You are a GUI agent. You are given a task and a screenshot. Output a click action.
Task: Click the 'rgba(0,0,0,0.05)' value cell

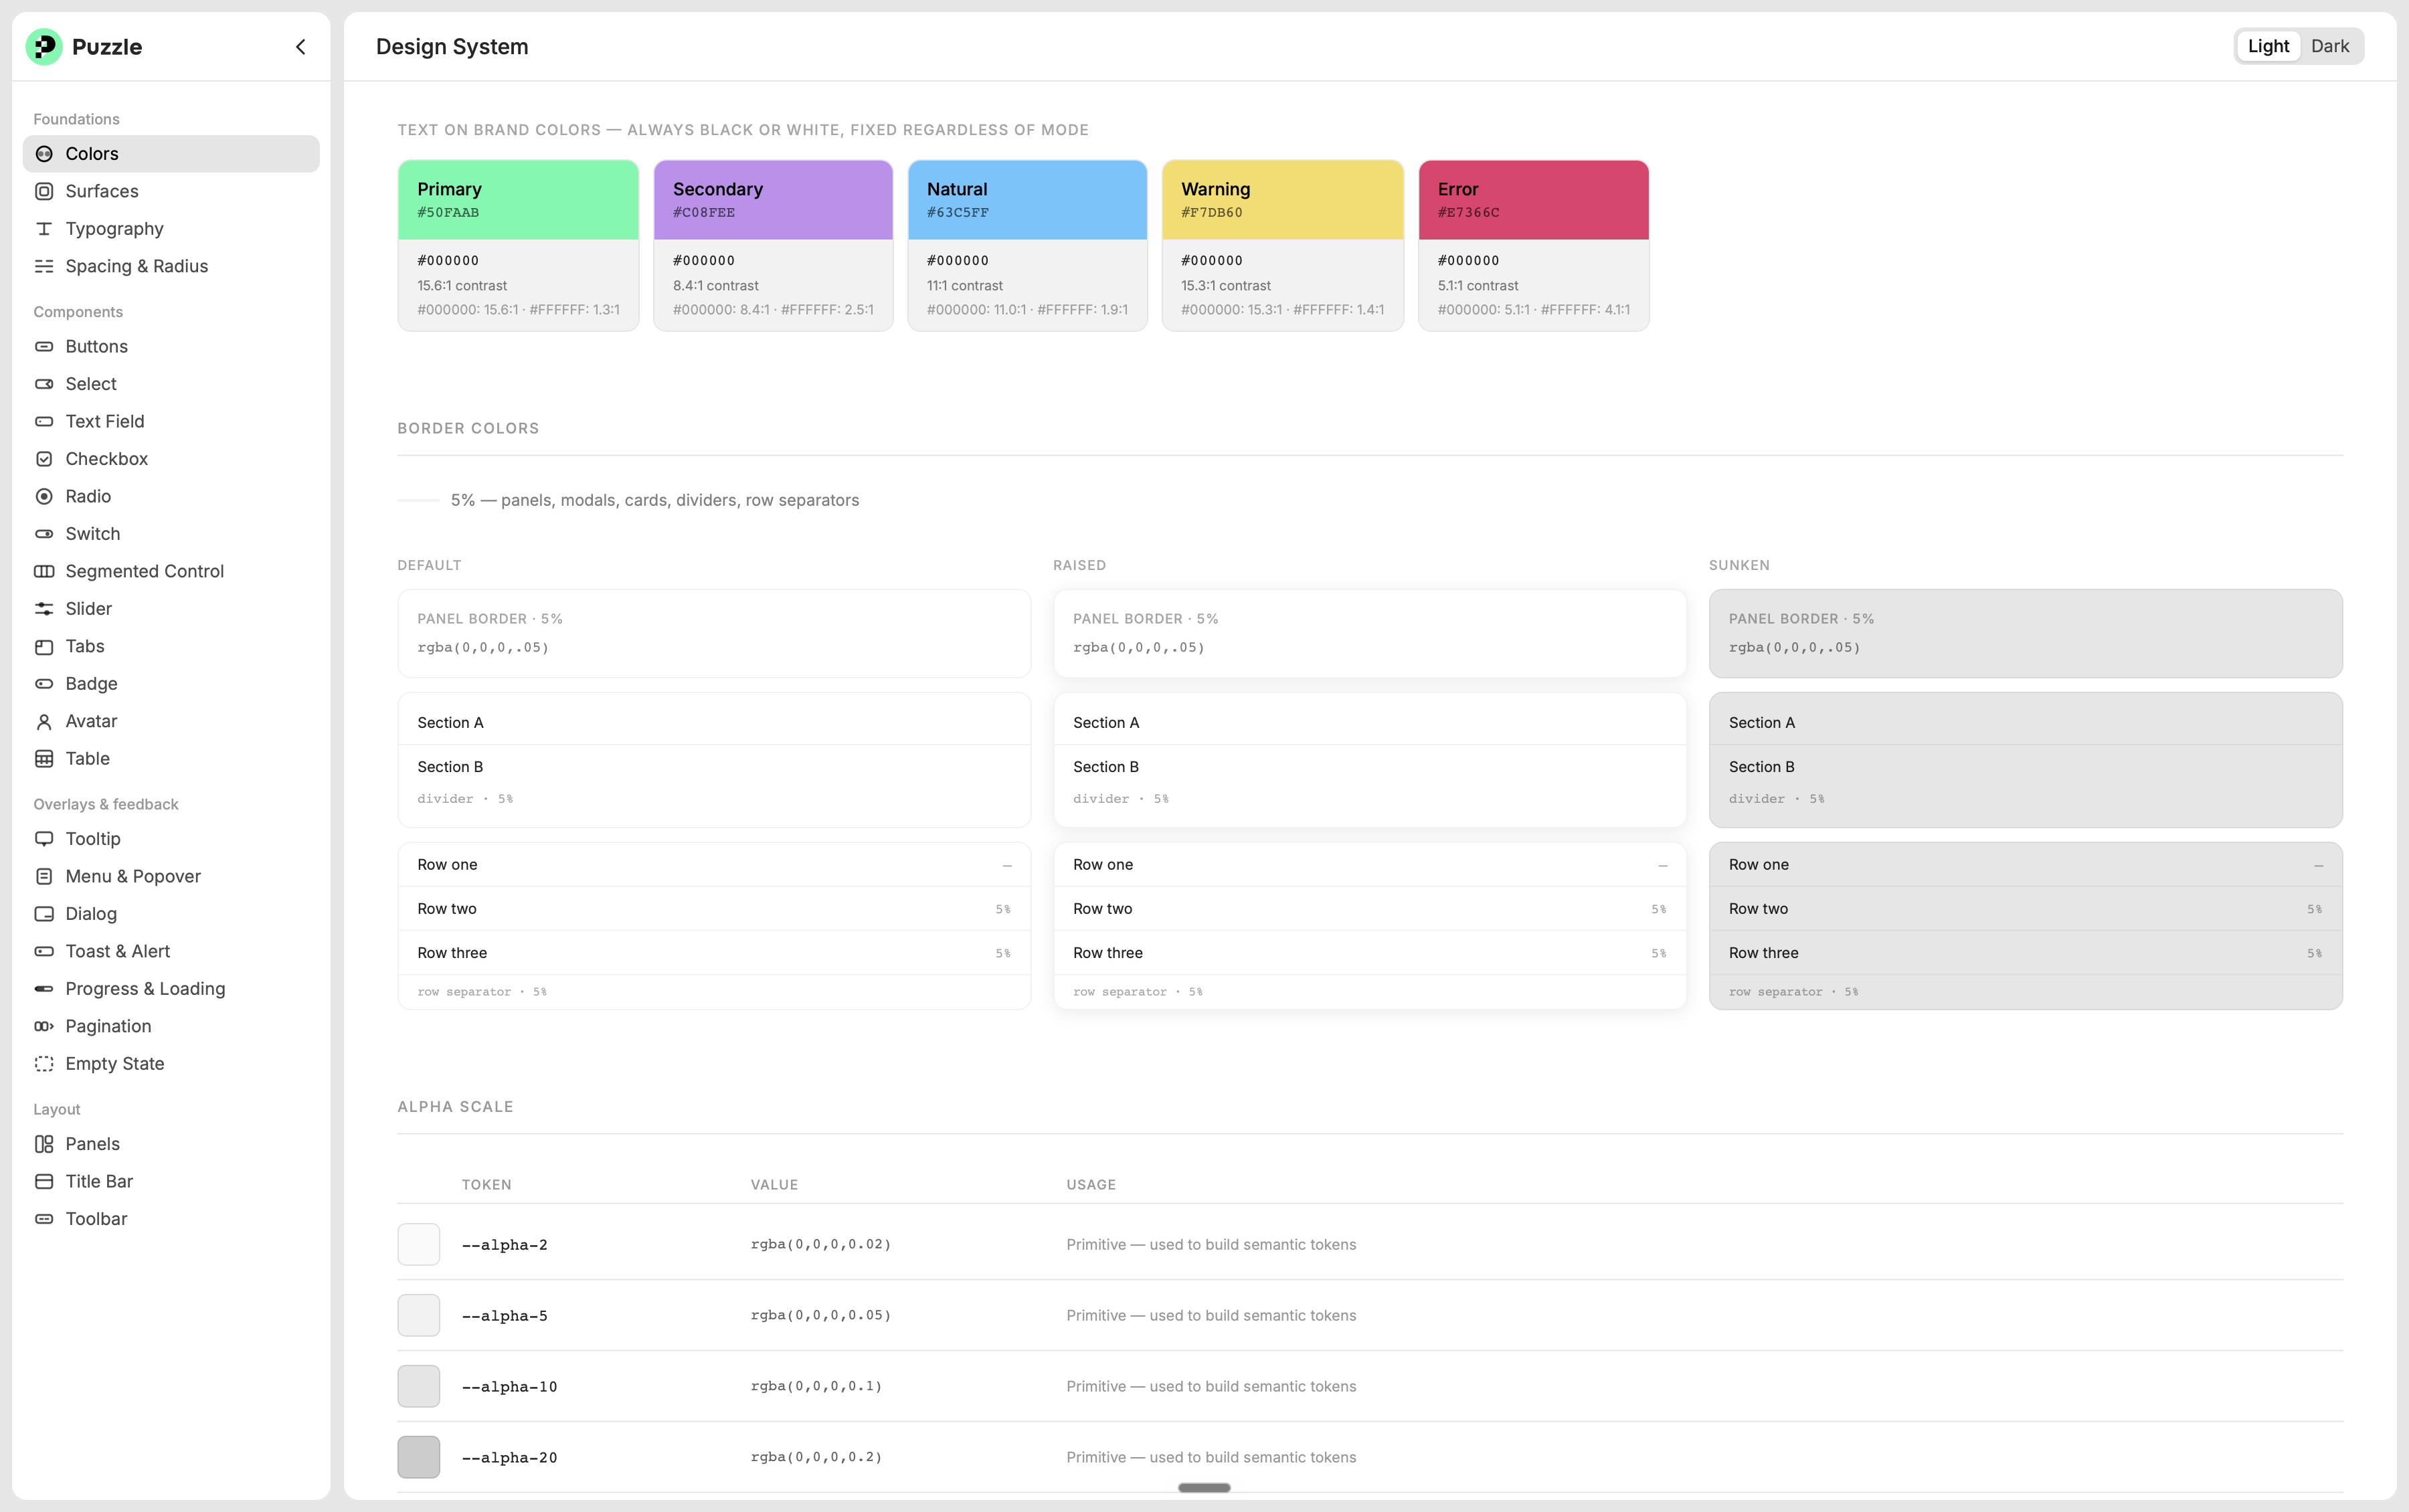(820, 1316)
